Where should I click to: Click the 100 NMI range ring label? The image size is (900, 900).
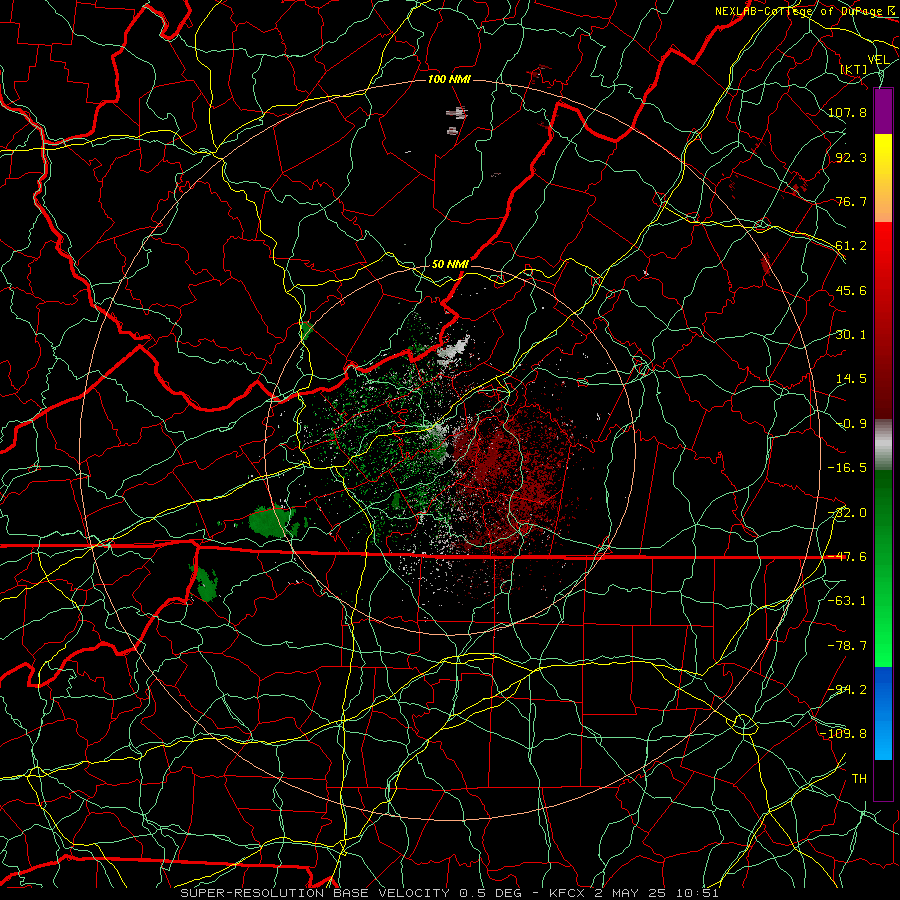coord(449,79)
